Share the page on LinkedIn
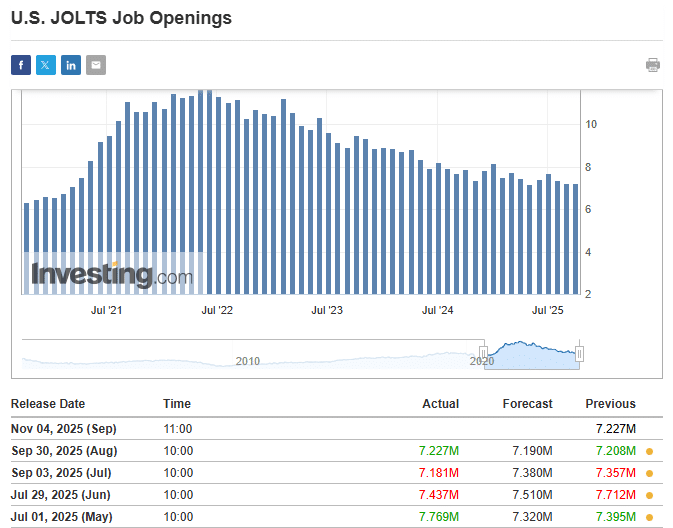 coord(71,65)
